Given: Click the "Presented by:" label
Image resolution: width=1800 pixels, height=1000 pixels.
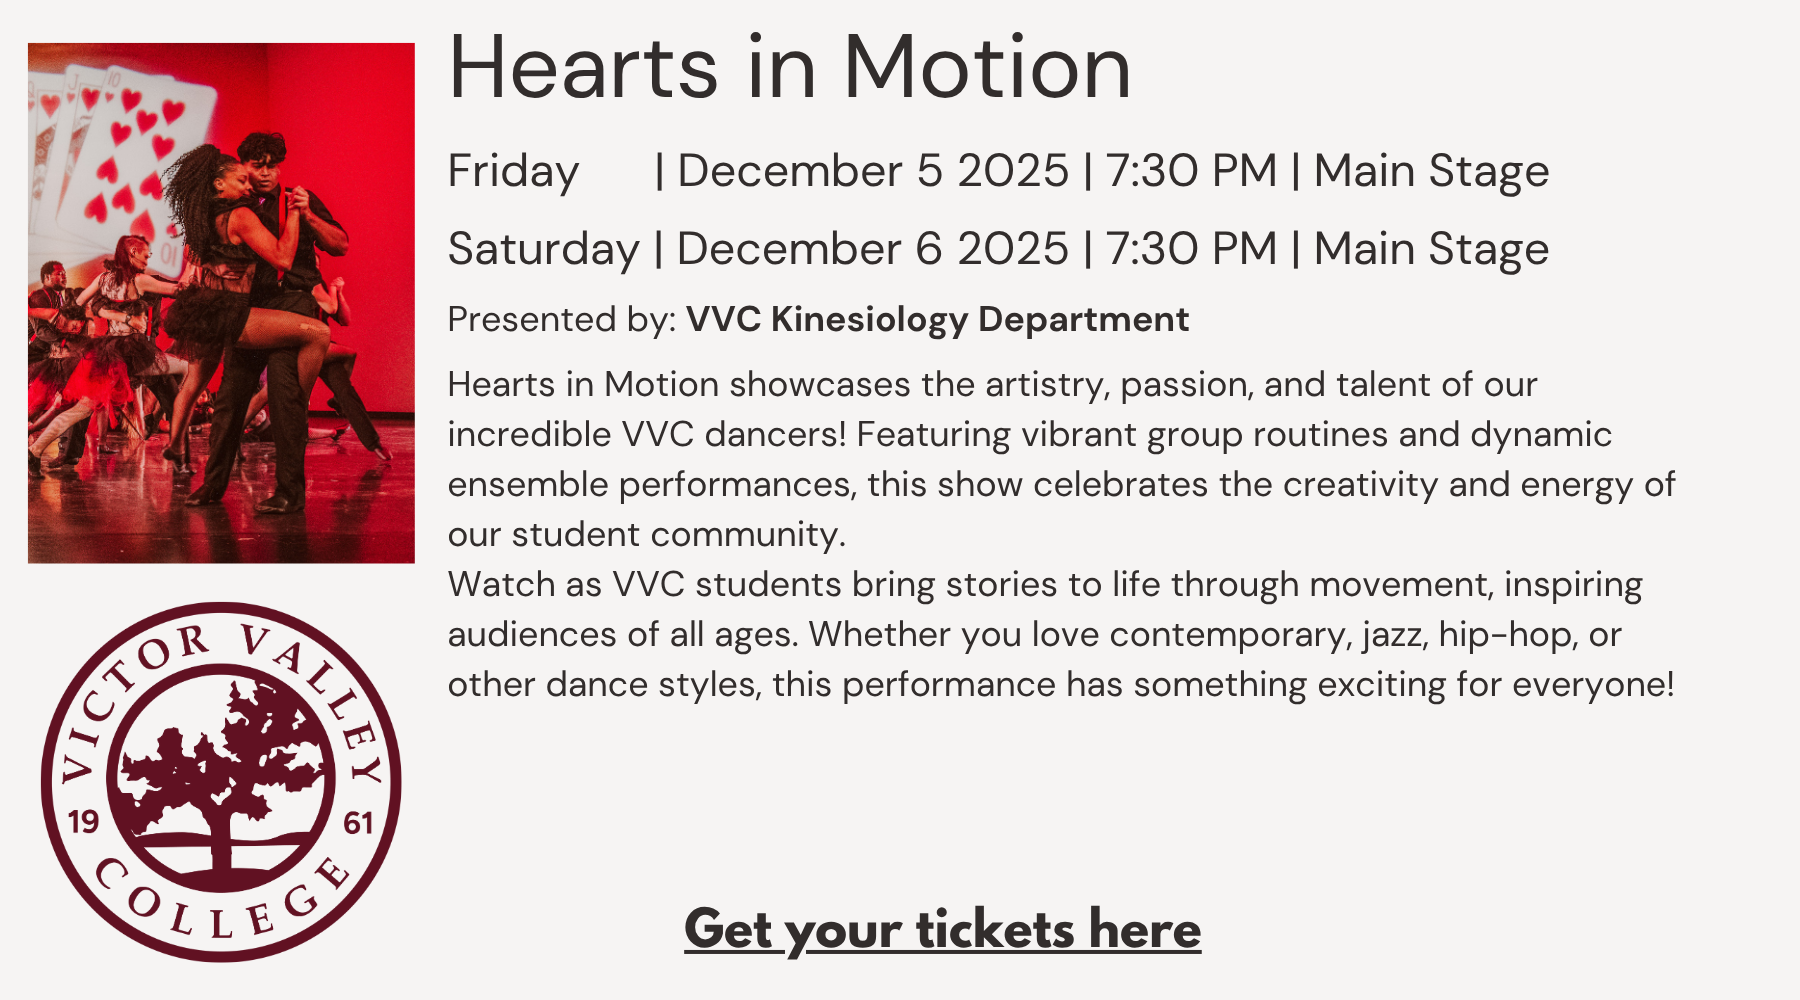Looking at the screenshot, I should (x=562, y=319).
